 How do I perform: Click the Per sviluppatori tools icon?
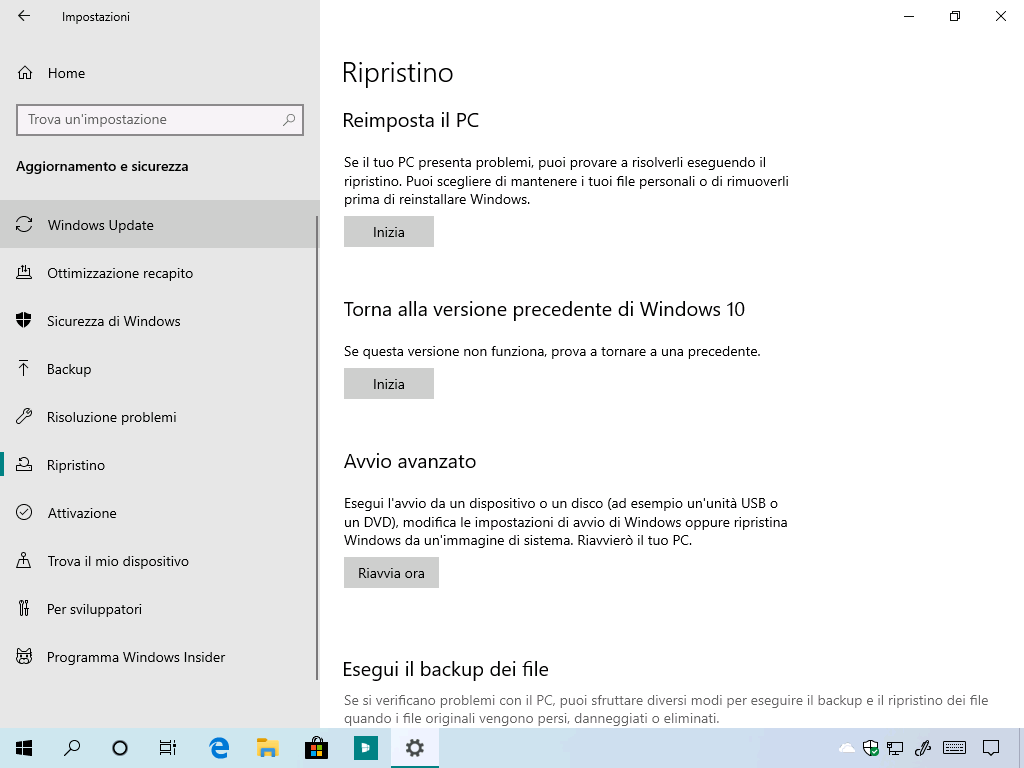(24, 609)
